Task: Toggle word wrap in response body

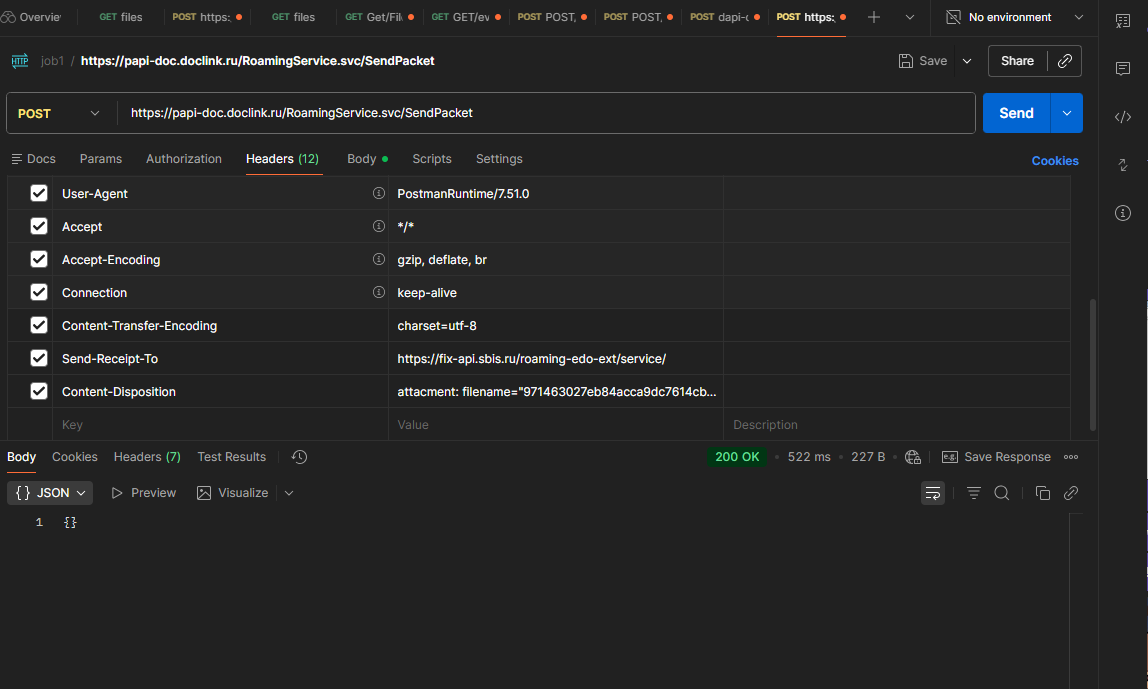Action: pyautogui.click(x=933, y=494)
